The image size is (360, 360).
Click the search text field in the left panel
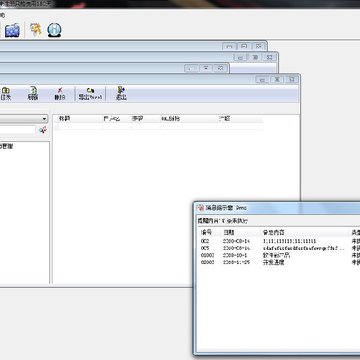[17, 130]
